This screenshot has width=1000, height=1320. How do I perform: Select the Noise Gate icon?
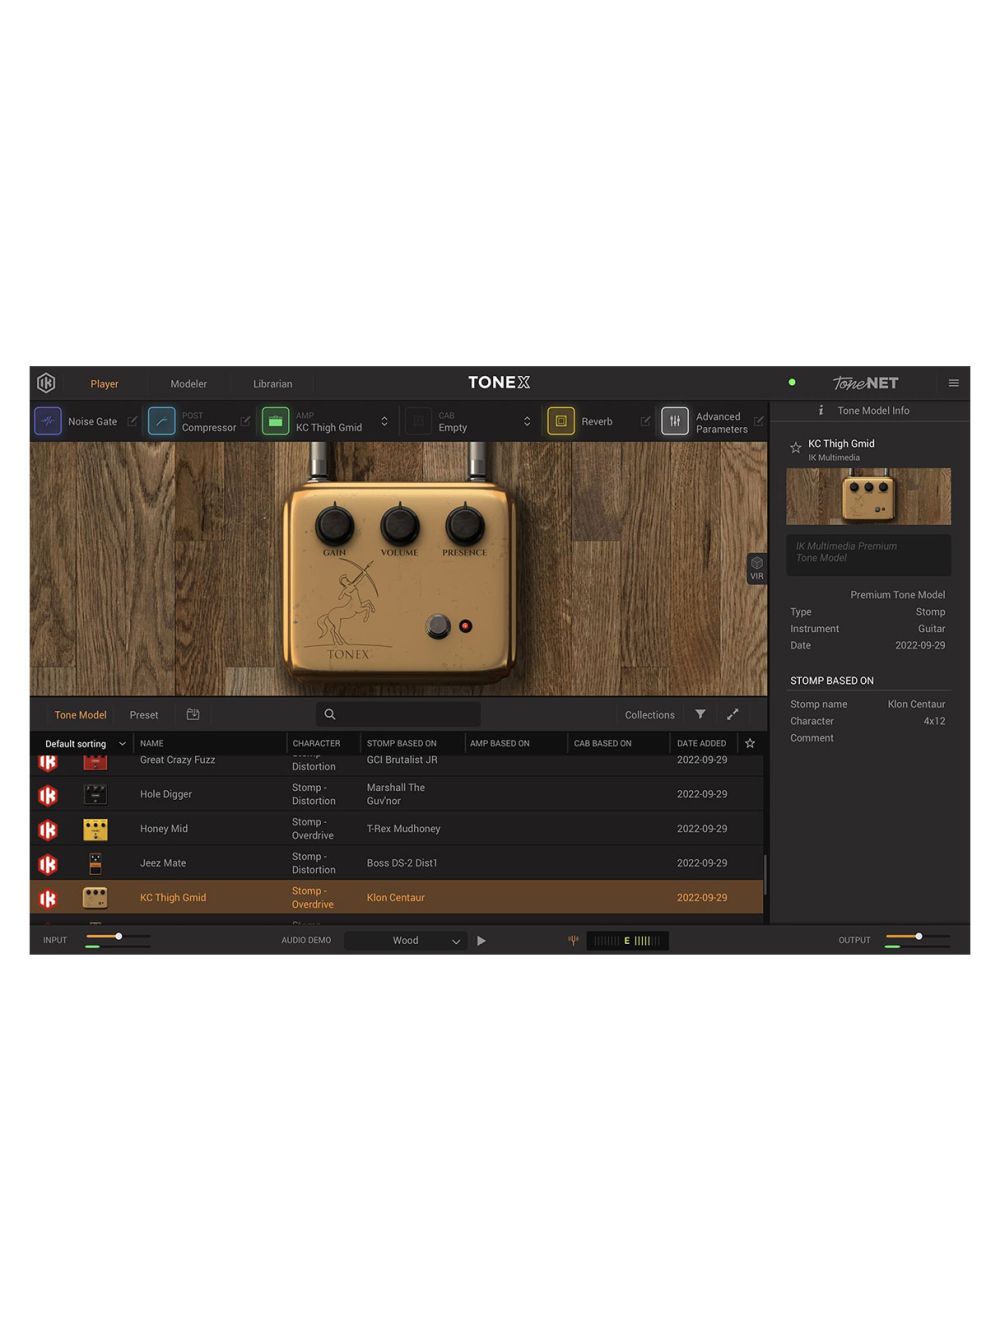(47, 421)
